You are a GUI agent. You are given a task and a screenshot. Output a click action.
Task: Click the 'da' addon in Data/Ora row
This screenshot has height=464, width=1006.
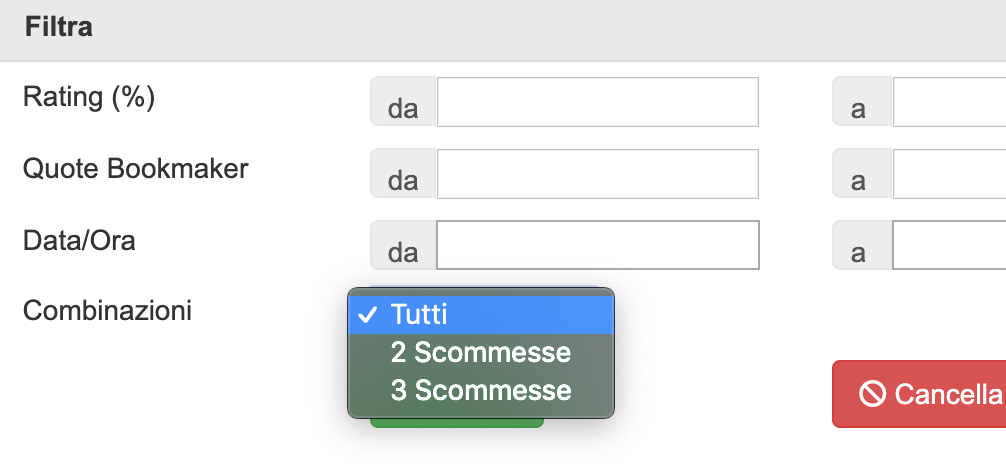(404, 245)
